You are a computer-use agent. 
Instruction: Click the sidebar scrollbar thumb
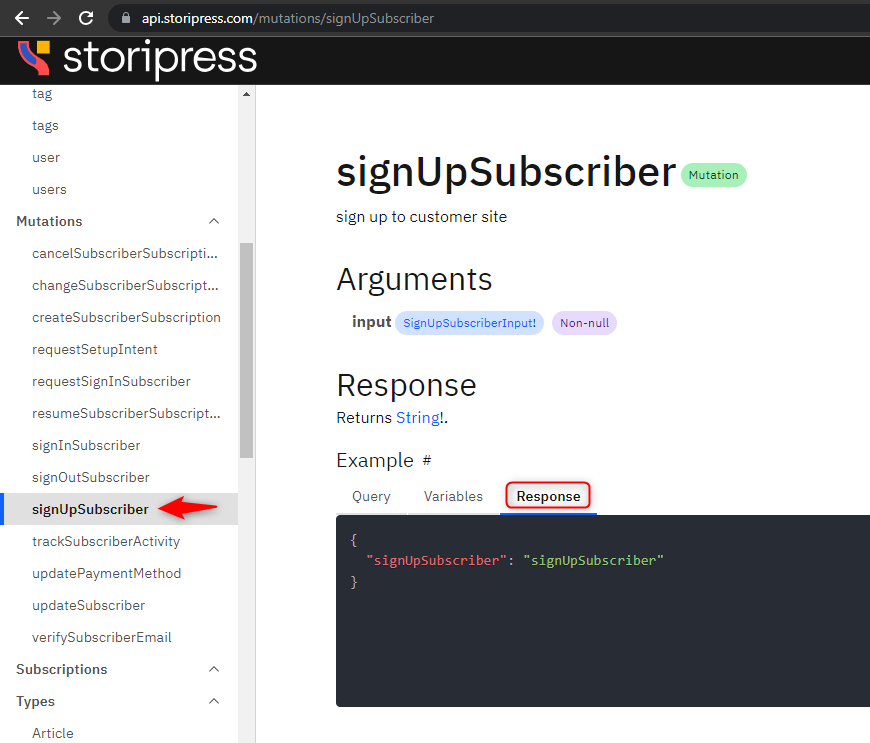click(x=246, y=350)
